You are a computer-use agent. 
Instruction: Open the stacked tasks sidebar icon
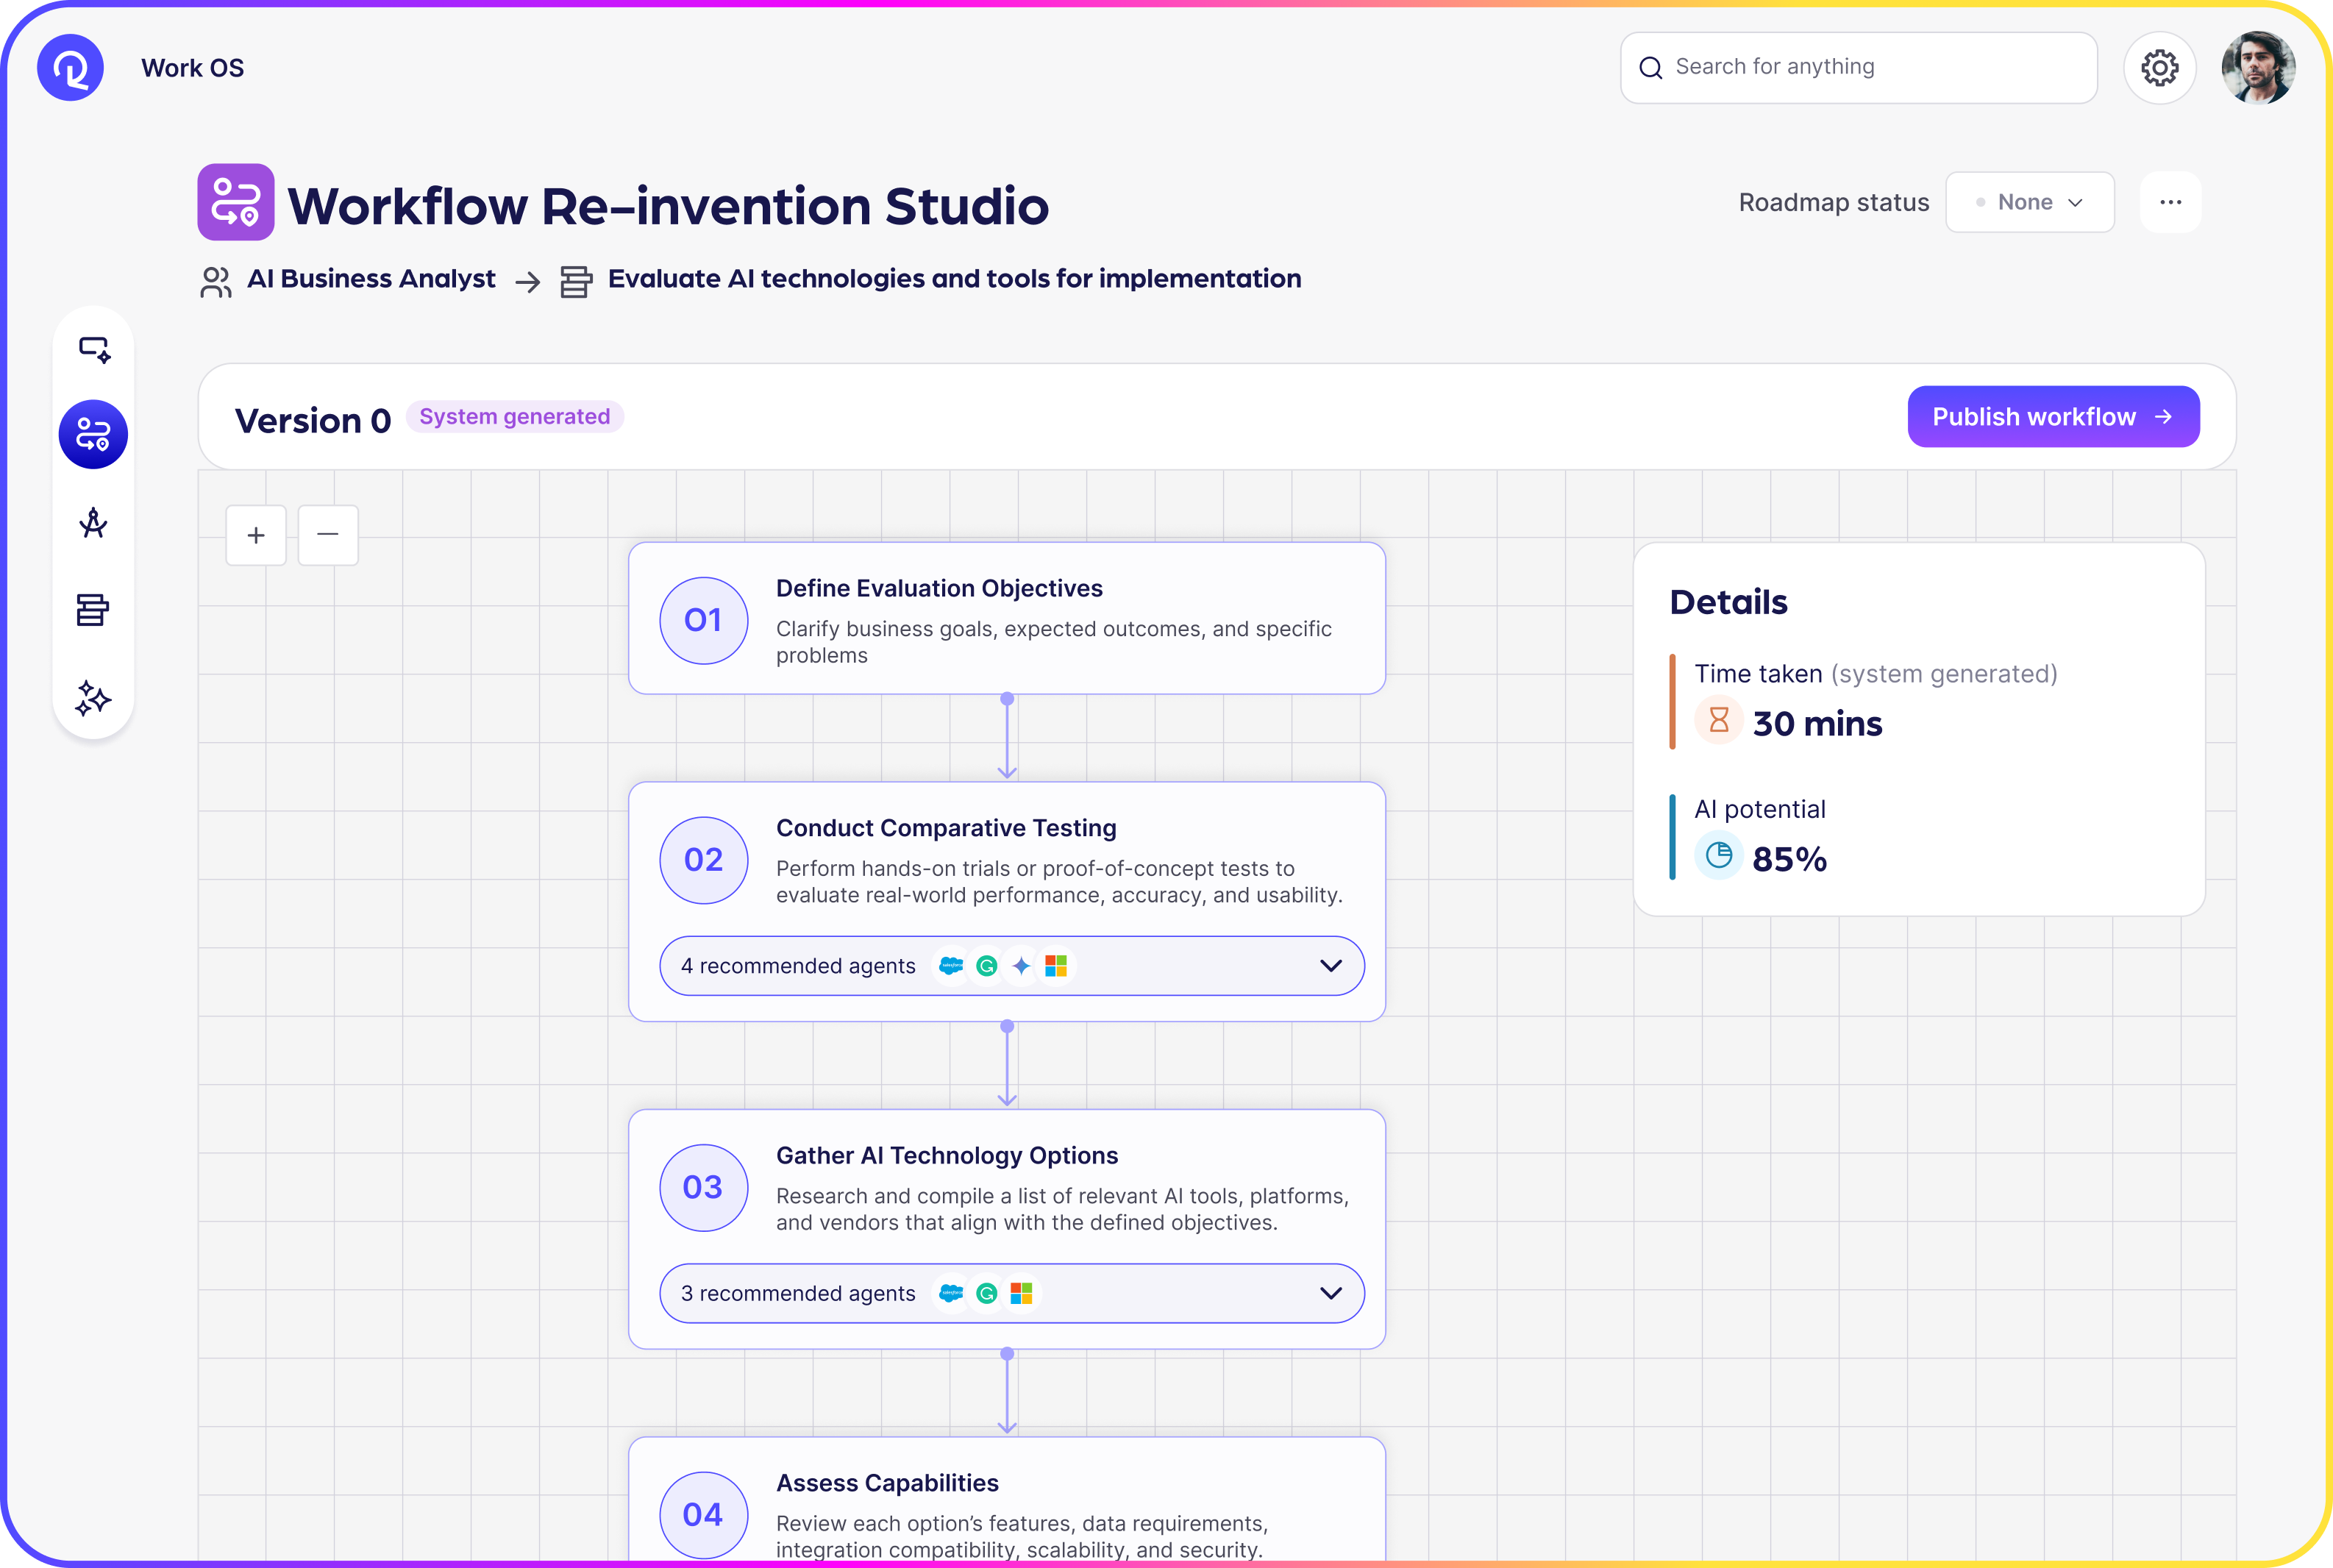93,610
